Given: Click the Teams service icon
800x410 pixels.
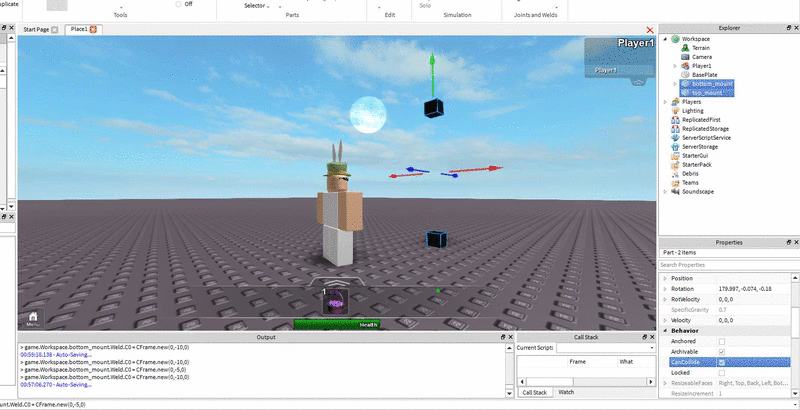Looking at the screenshot, I should (x=676, y=183).
